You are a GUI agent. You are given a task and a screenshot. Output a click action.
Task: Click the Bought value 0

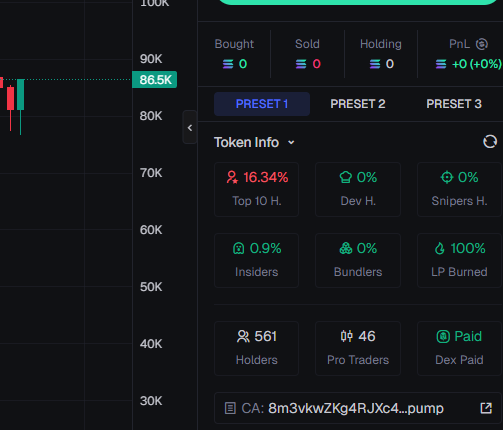tap(243, 64)
